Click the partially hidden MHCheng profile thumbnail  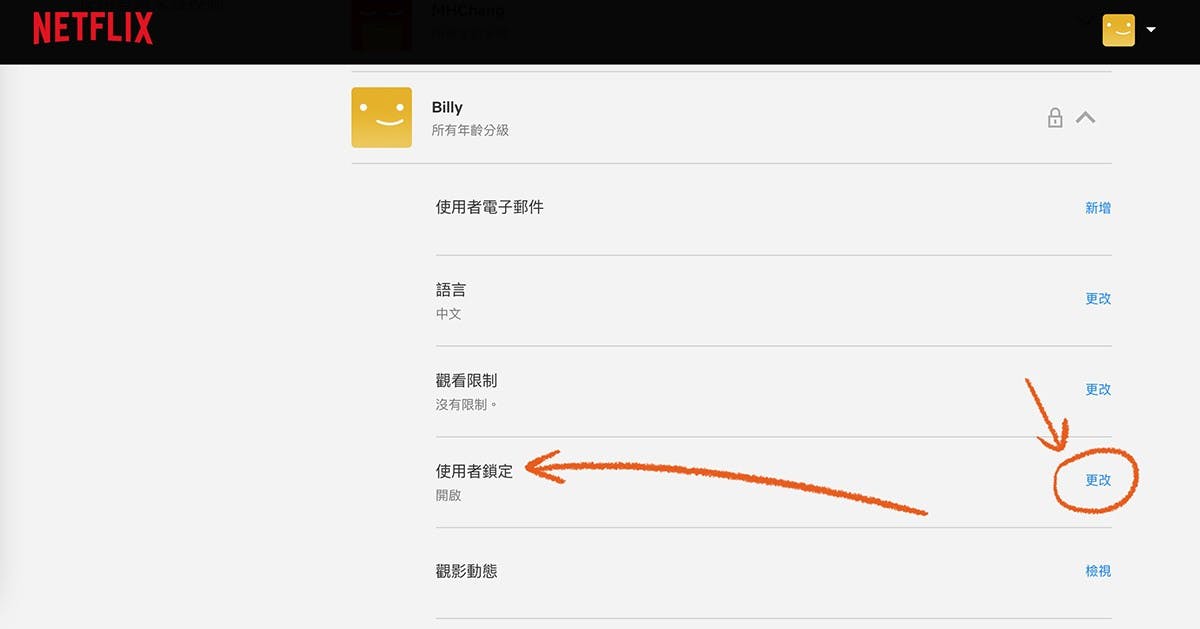pos(382,25)
